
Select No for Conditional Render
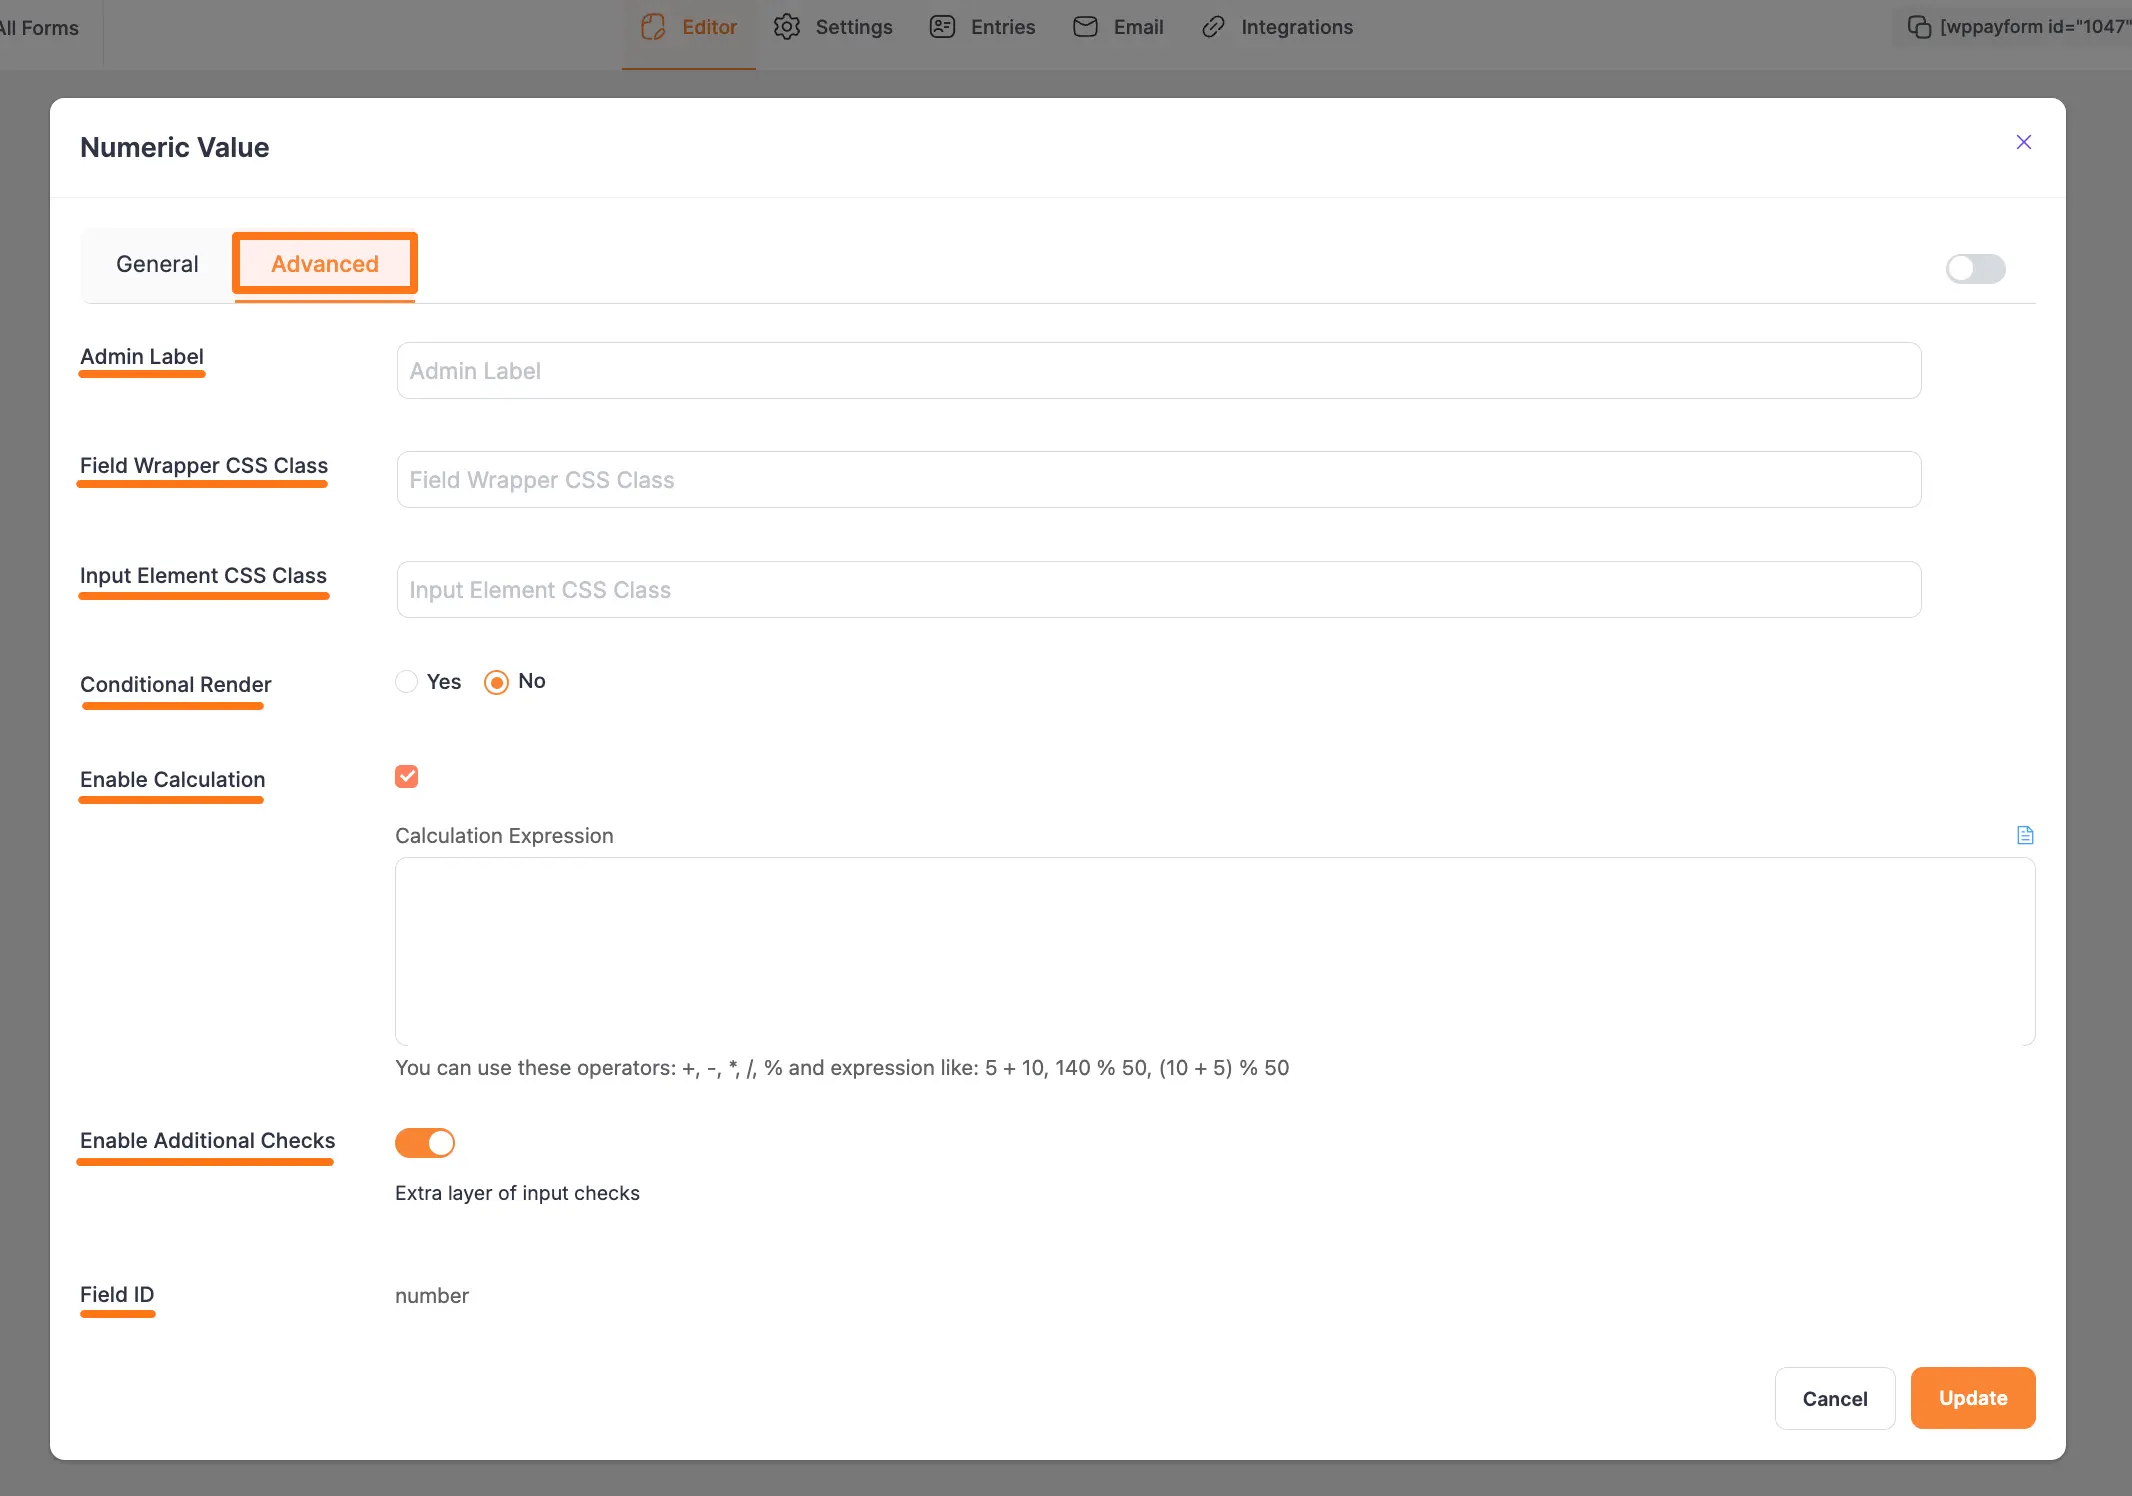tap(497, 681)
